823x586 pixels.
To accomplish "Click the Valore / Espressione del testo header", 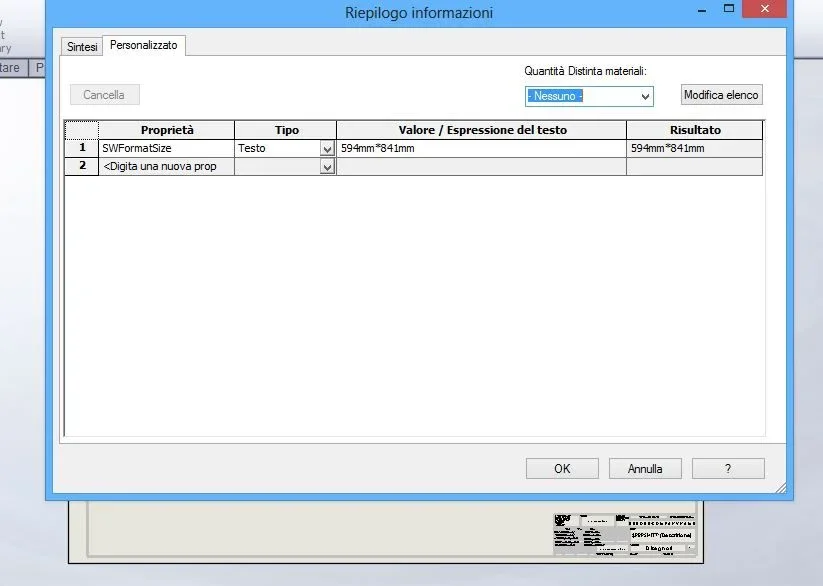I will (481, 130).
